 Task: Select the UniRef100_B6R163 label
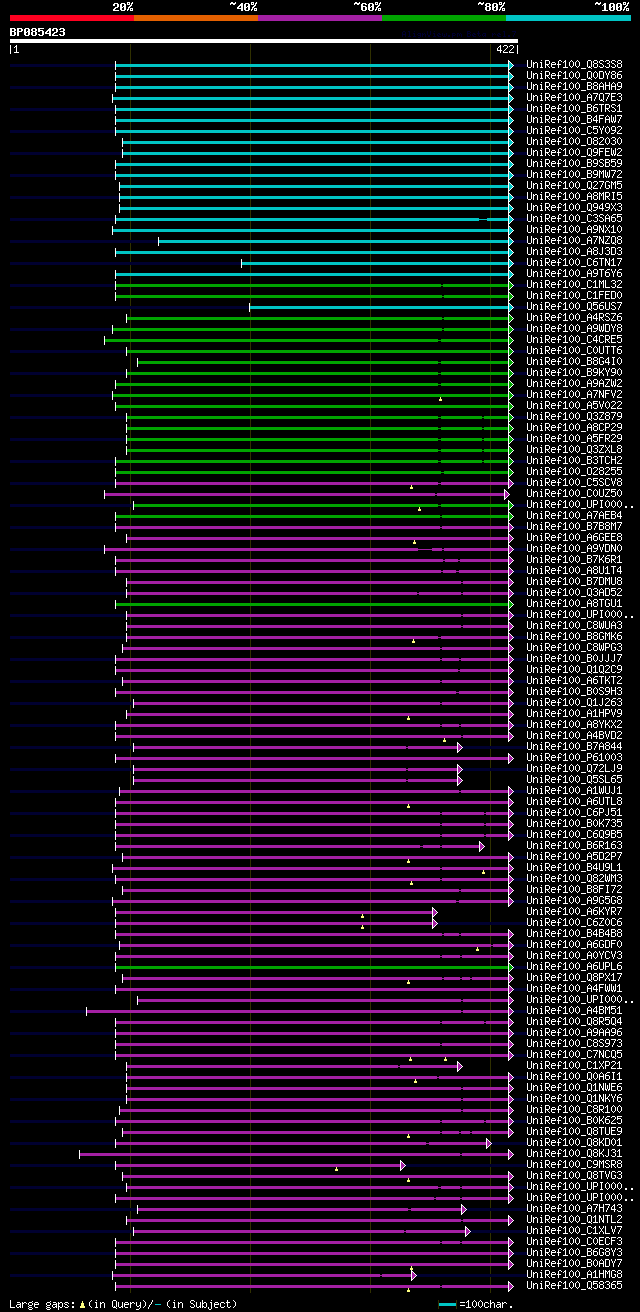574,845
